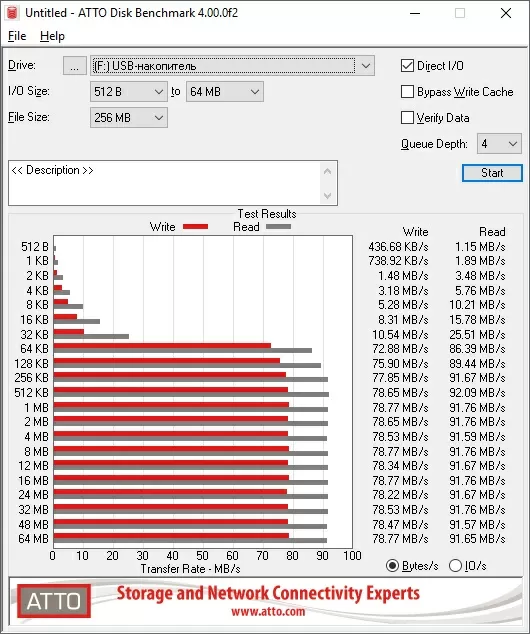The image size is (530, 634).
Task: Click the gray Read legend swatch
Action: (278, 227)
